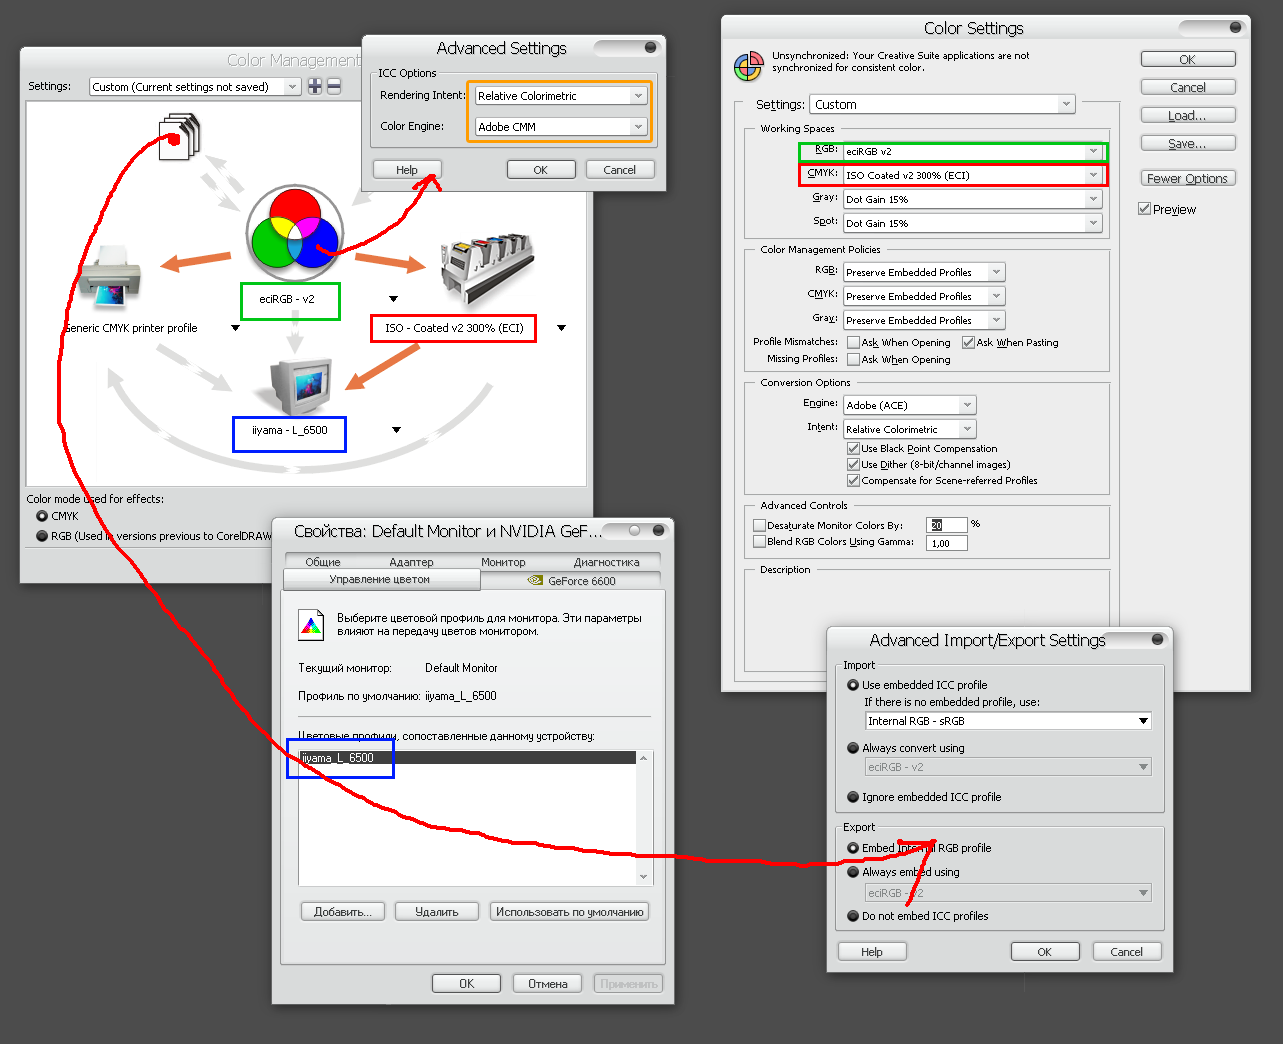Open the Gray Dot Gain dropdown

972,199
